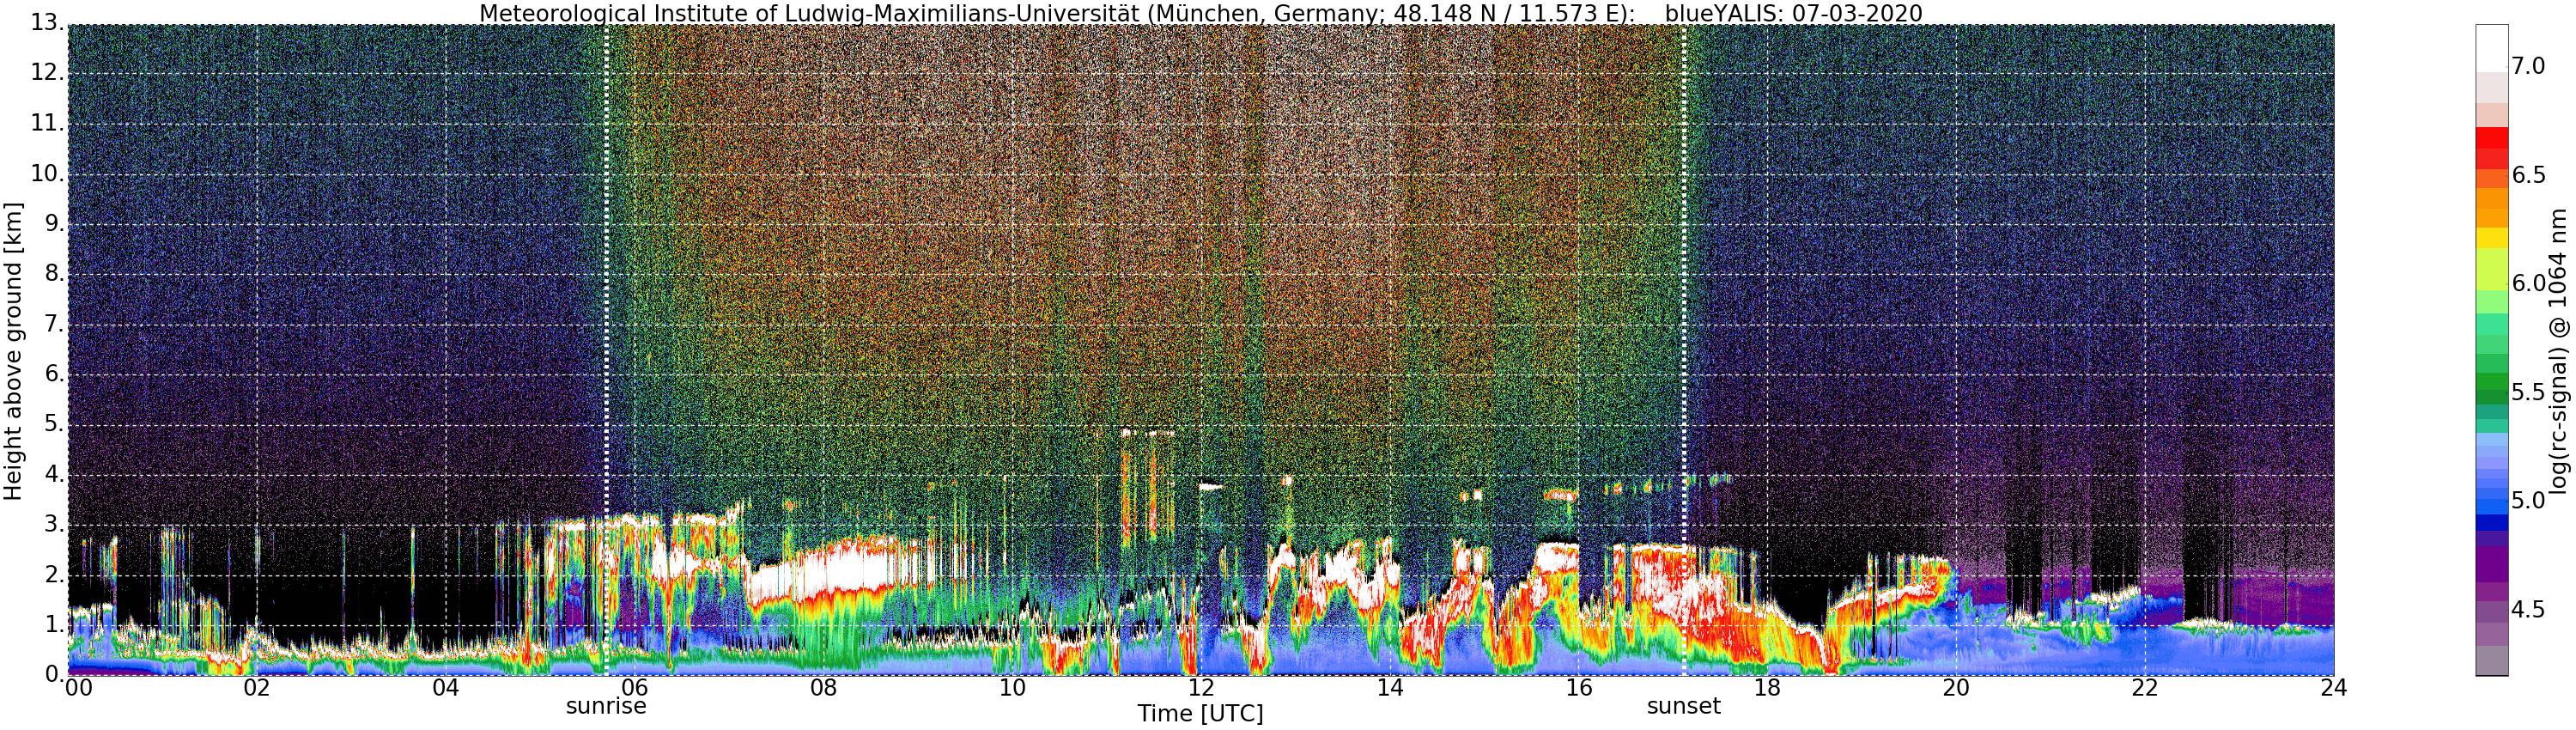Click the '4.' height axis tick label
The image size is (2576, 730).
[54, 474]
